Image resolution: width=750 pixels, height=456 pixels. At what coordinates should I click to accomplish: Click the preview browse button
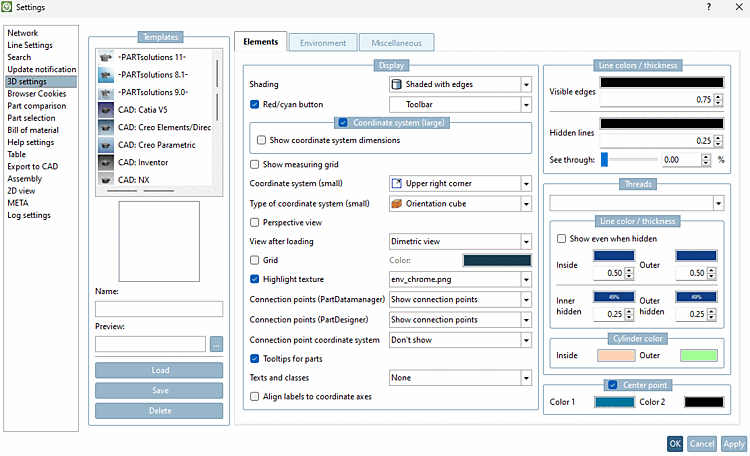[x=216, y=344]
